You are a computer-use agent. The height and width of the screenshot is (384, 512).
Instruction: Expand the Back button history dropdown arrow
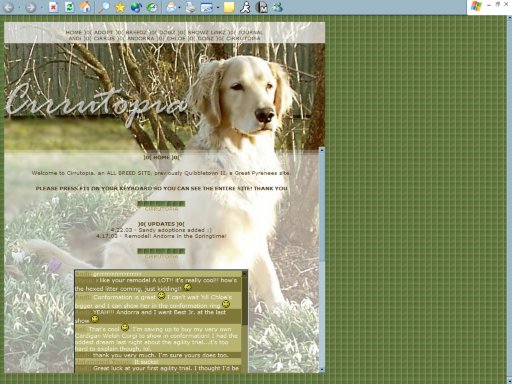tap(19, 7)
